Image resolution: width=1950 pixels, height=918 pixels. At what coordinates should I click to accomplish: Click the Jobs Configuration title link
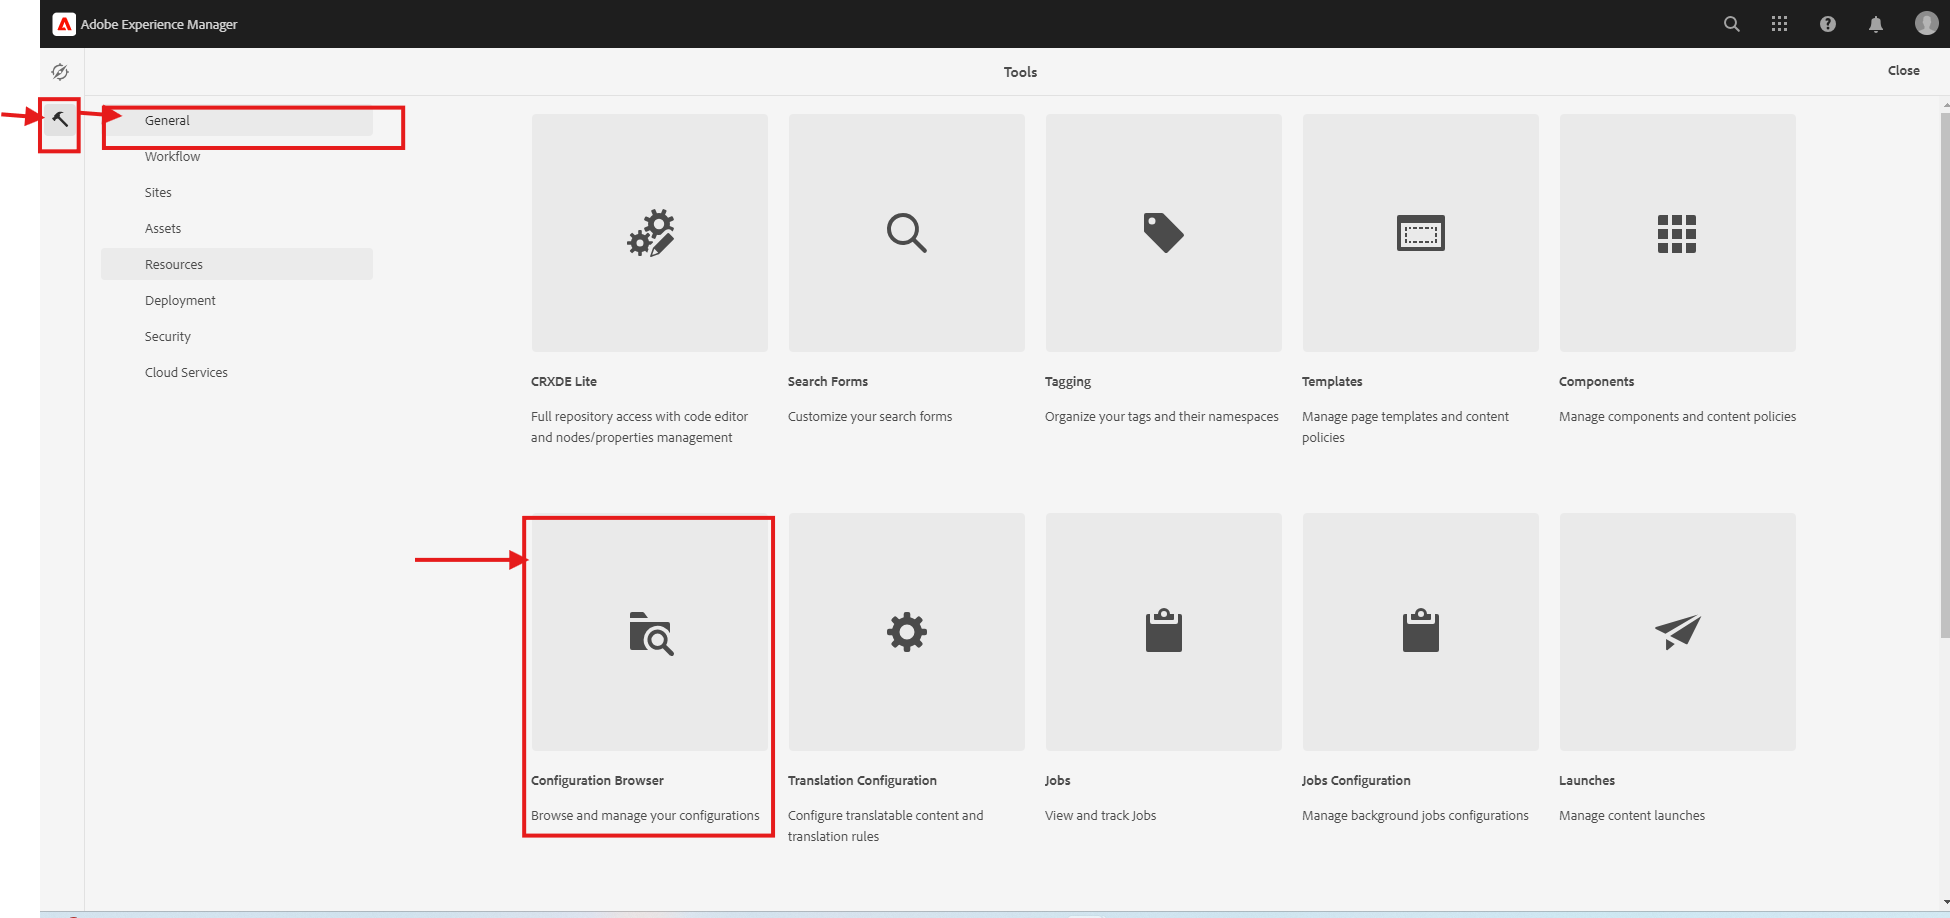(1356, 781)
